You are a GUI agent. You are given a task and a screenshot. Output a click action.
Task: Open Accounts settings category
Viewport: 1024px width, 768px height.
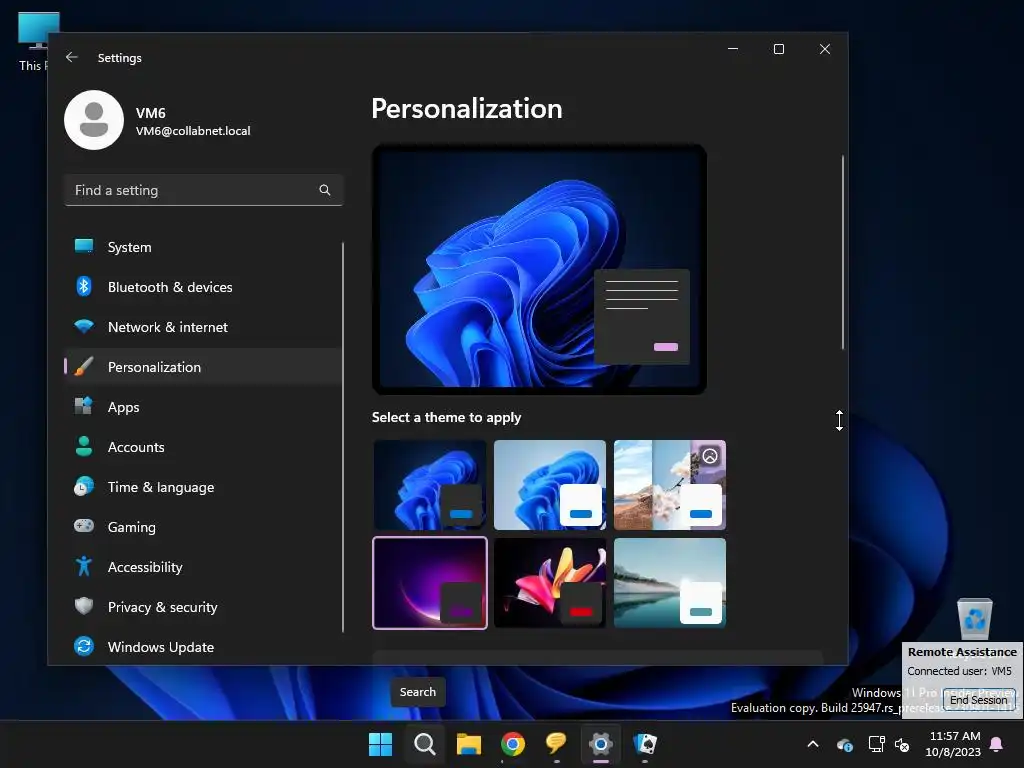(x=203, y=447)
